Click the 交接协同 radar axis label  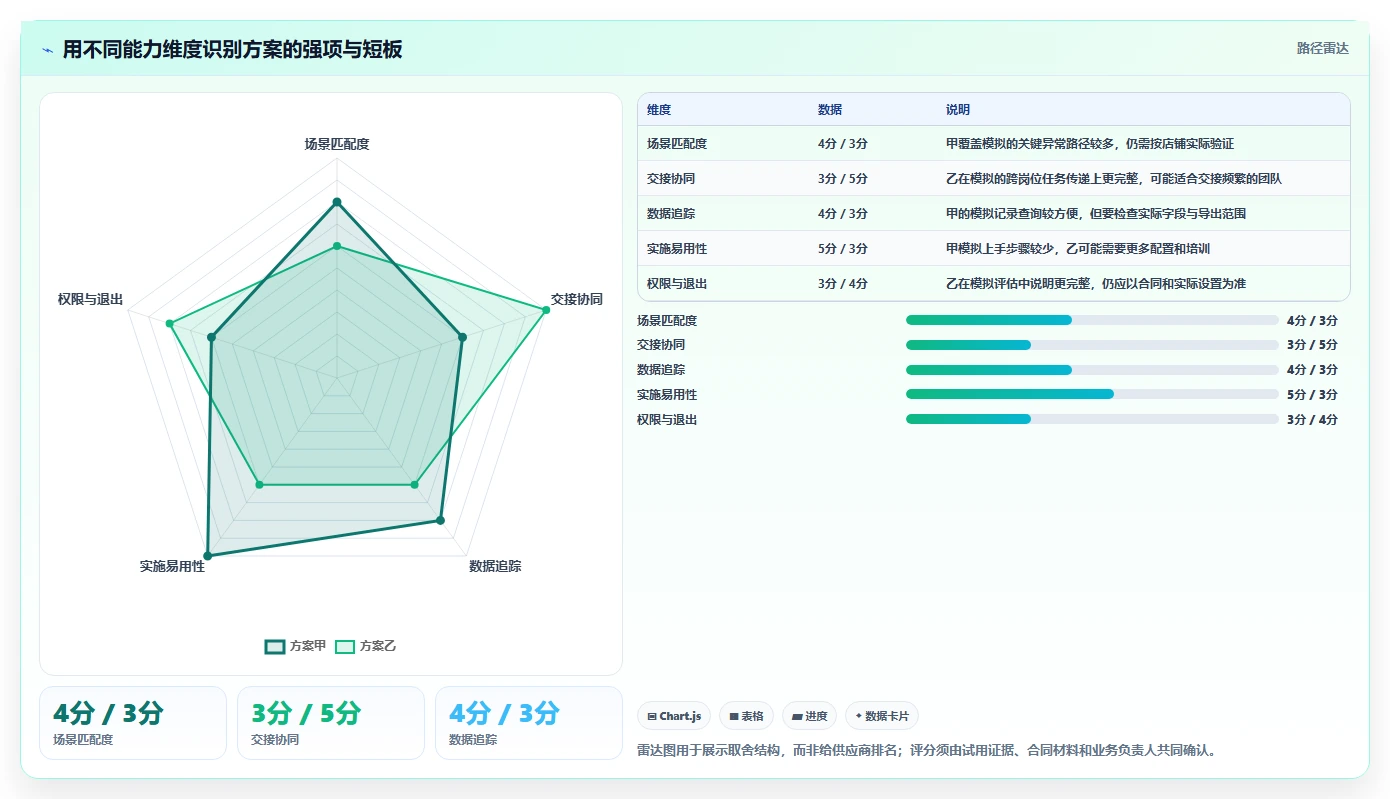click(x=577, y=299)
